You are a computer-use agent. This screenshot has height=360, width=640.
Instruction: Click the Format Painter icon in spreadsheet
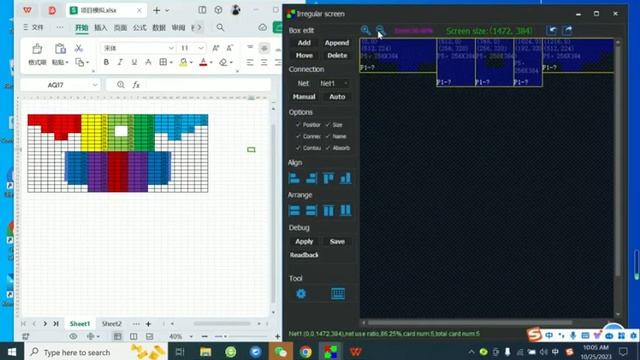pyautogui.click(x=37, y=49)
